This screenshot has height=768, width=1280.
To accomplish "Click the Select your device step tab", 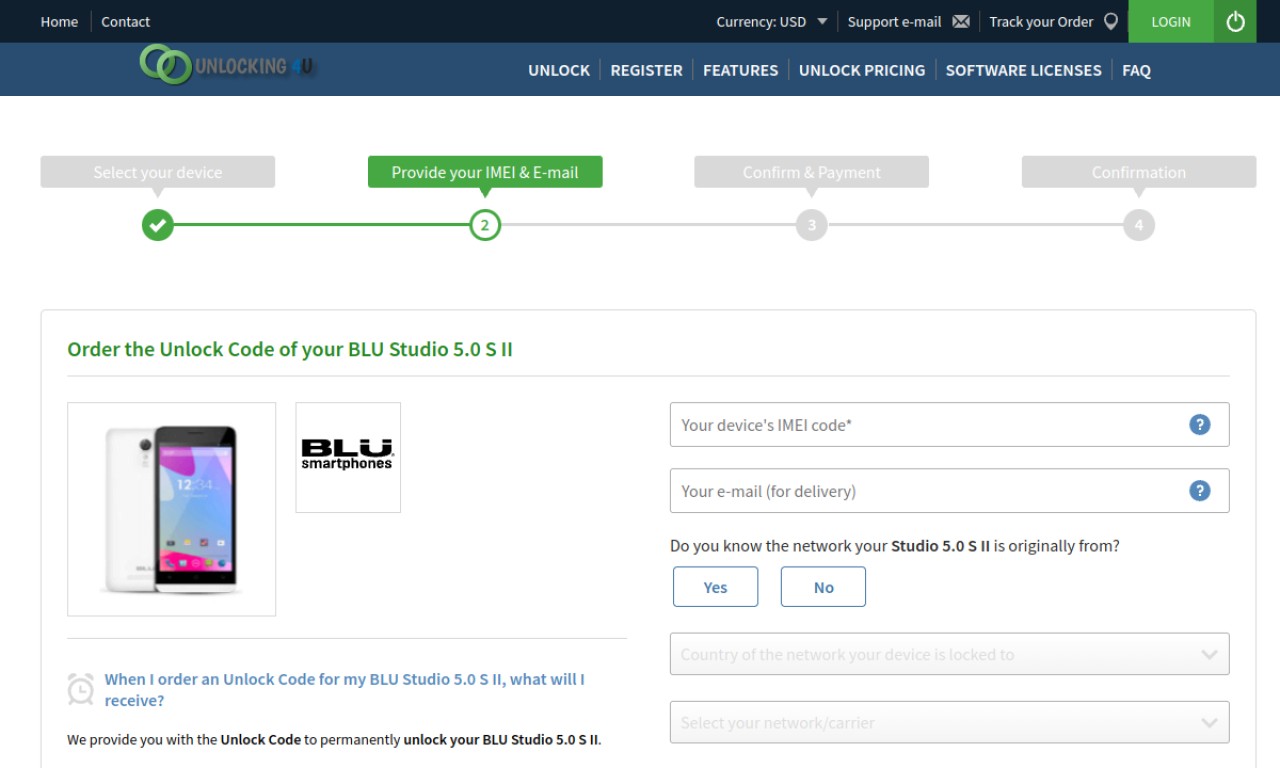I will 158,172.
